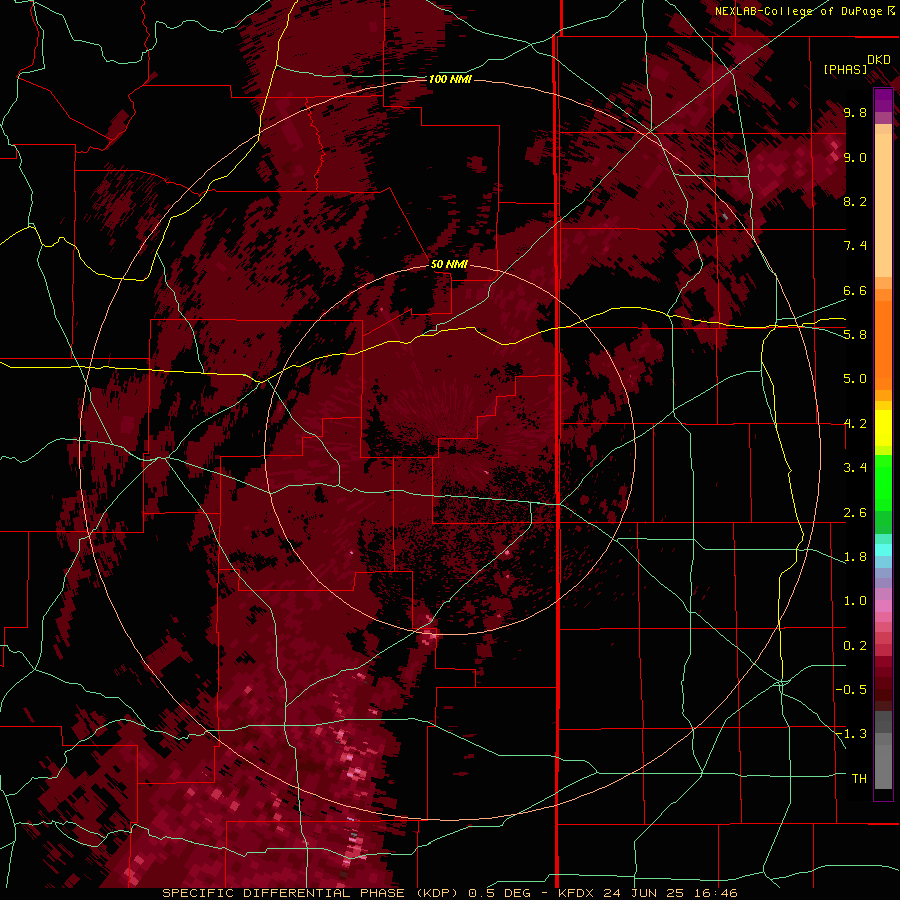The height and width of the screenshot is (900, 900).
Task: Click the 2.6 value on color scale
Action: point(855,513)
